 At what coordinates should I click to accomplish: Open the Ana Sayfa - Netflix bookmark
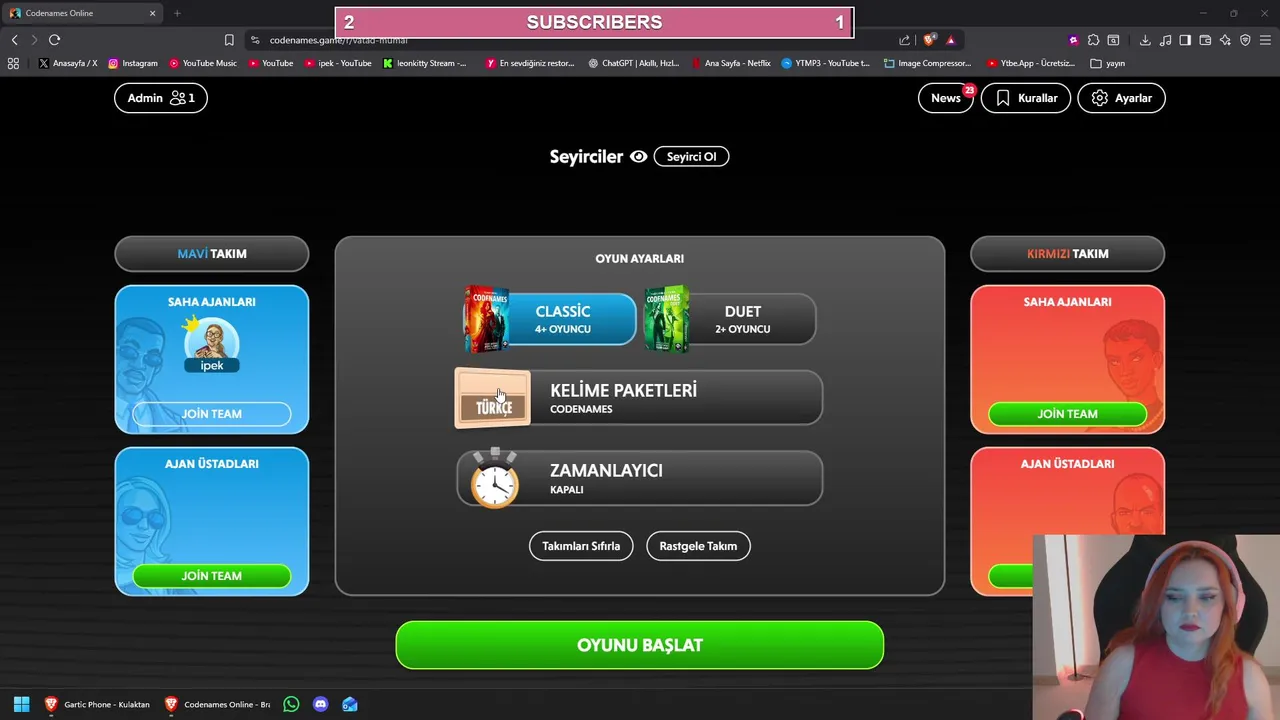pyautogui.click(x=730, y=63)
